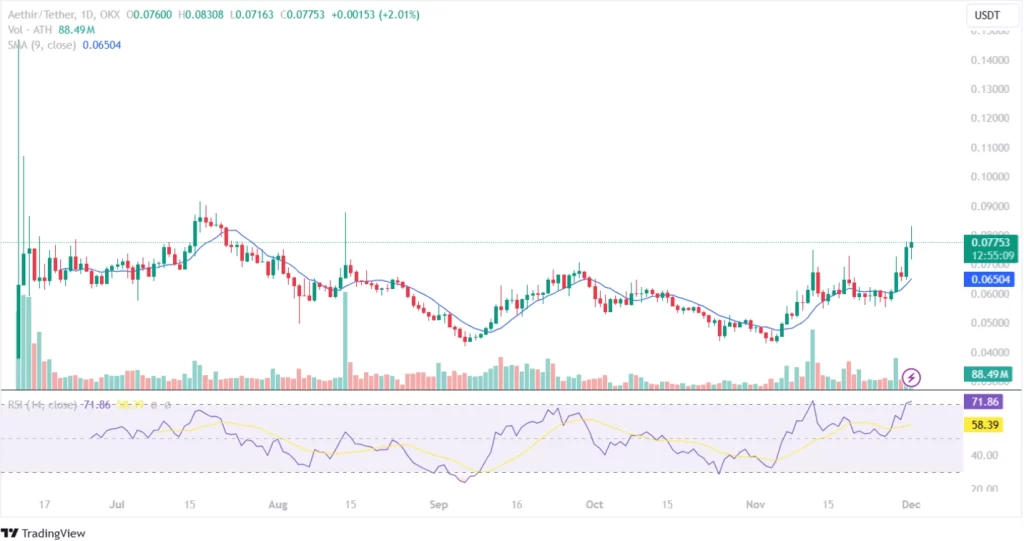
Task: Click the 0.07753 current price label
Action: pyautogui.click(x=990, y=242)
